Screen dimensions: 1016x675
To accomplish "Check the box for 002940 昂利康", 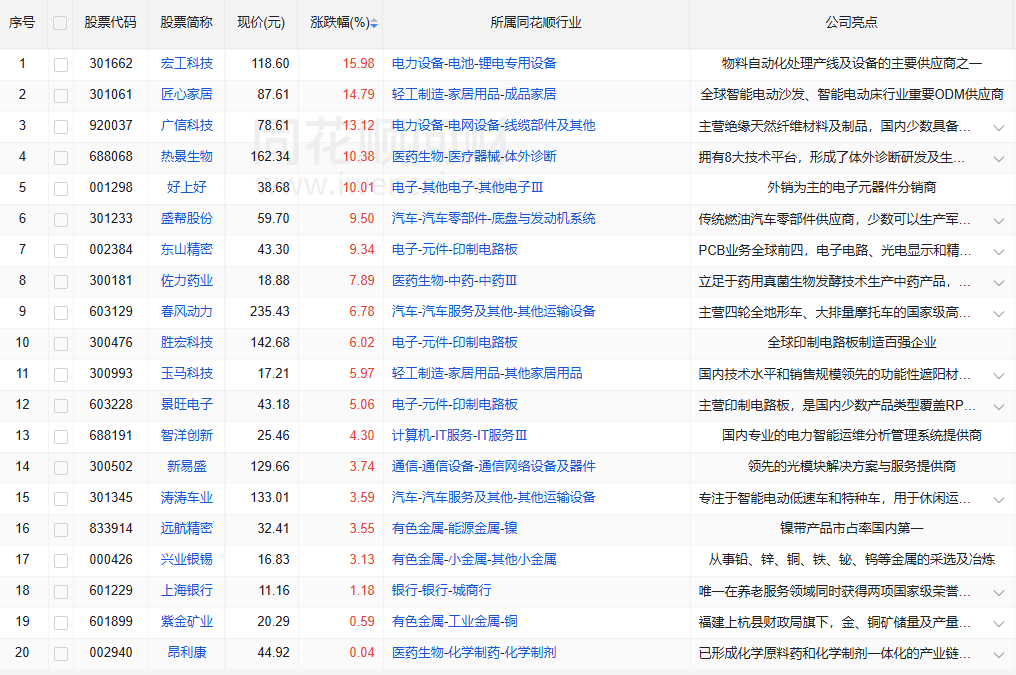I will click(61, 654).
